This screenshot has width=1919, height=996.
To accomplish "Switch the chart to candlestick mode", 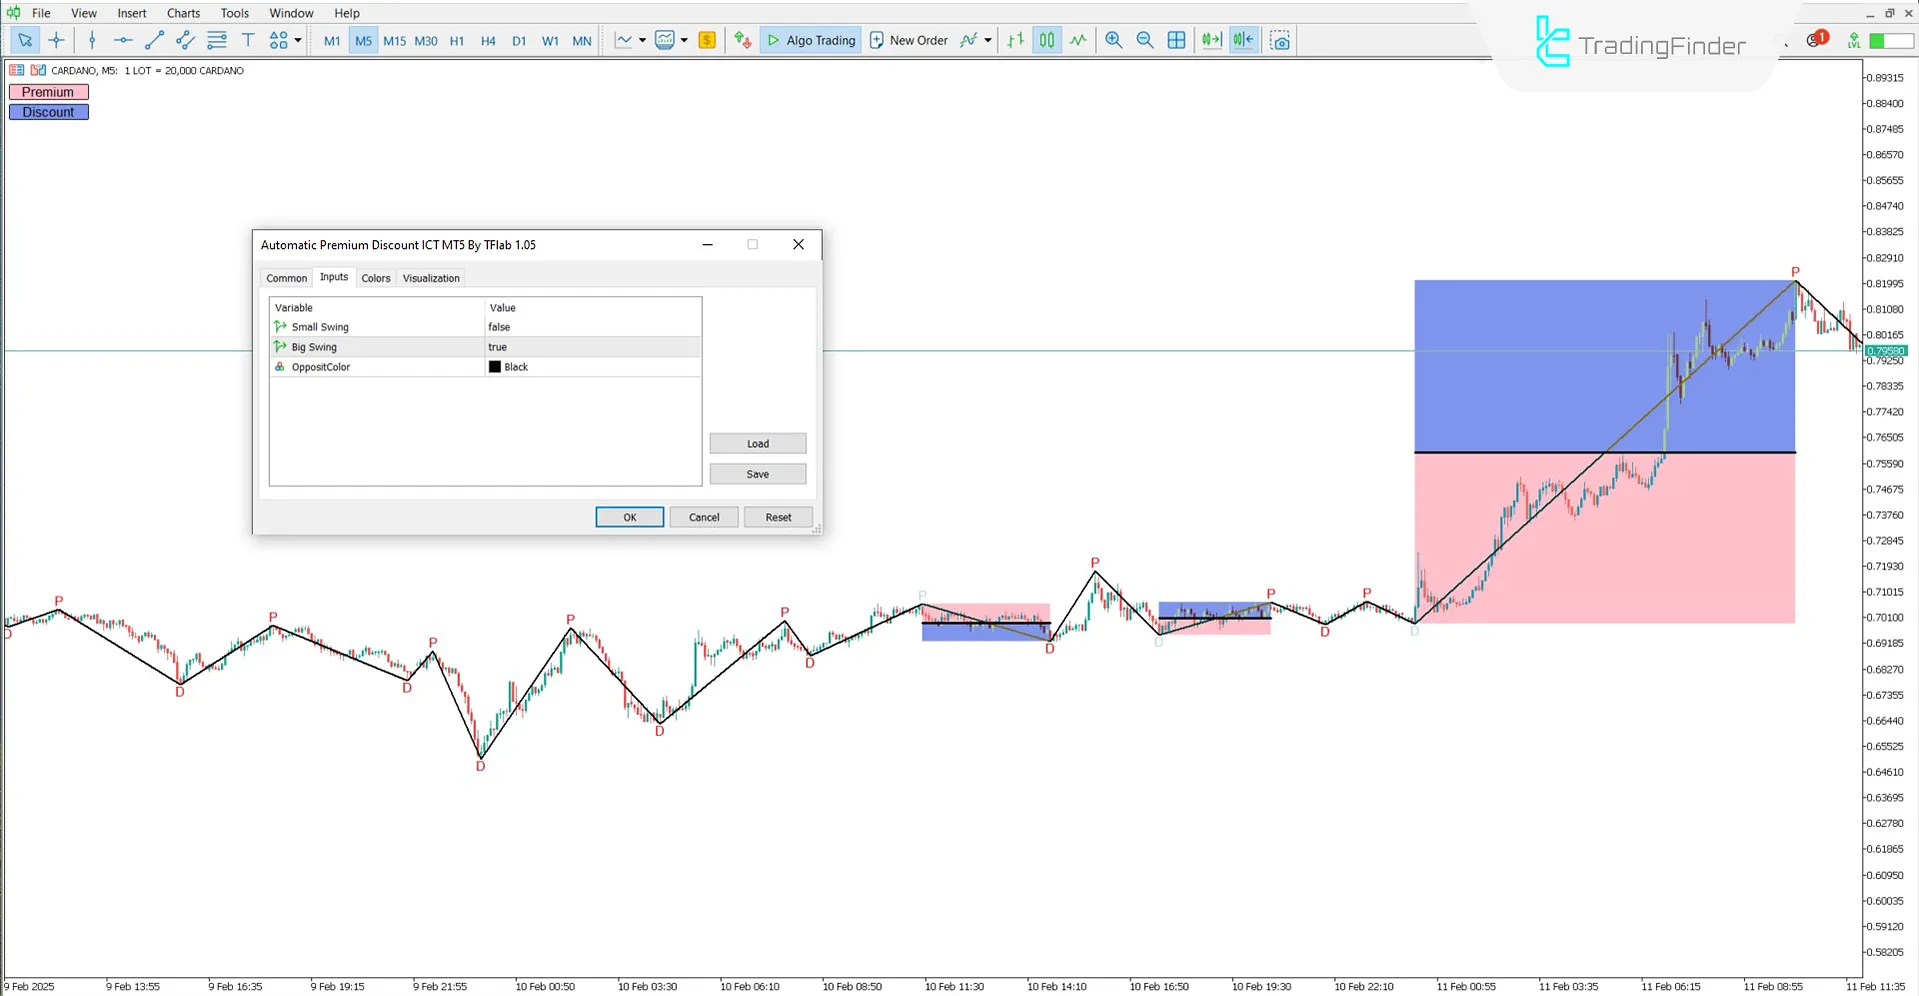I will pos(1046,40).
